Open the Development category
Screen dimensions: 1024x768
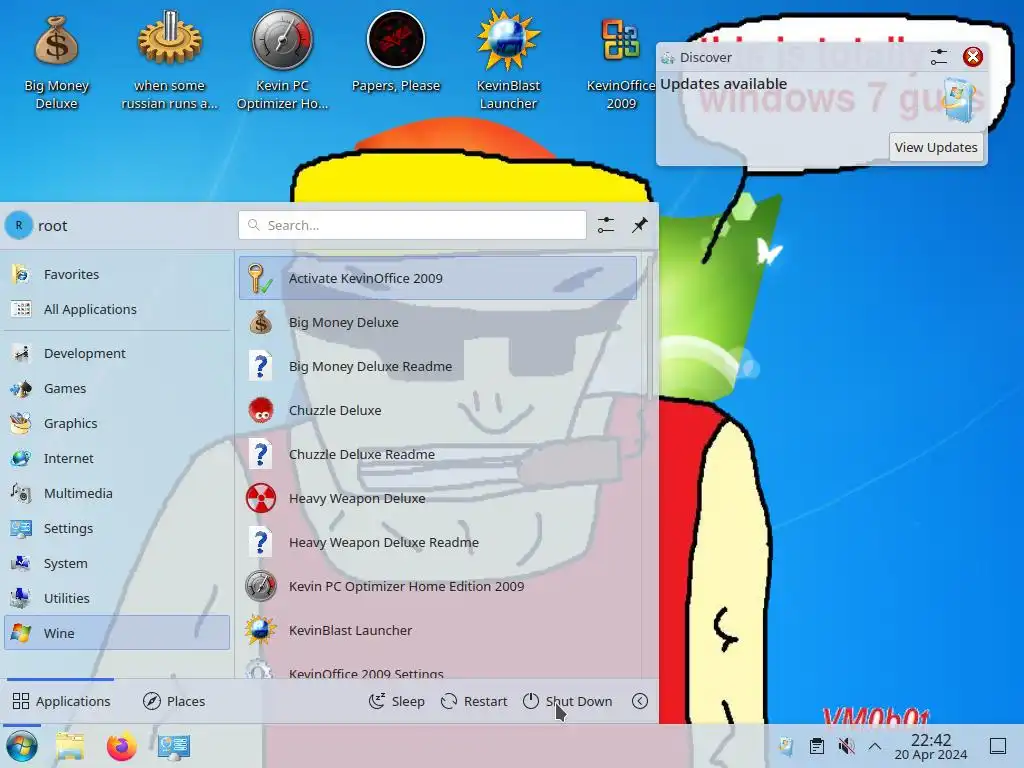point(117,353)
